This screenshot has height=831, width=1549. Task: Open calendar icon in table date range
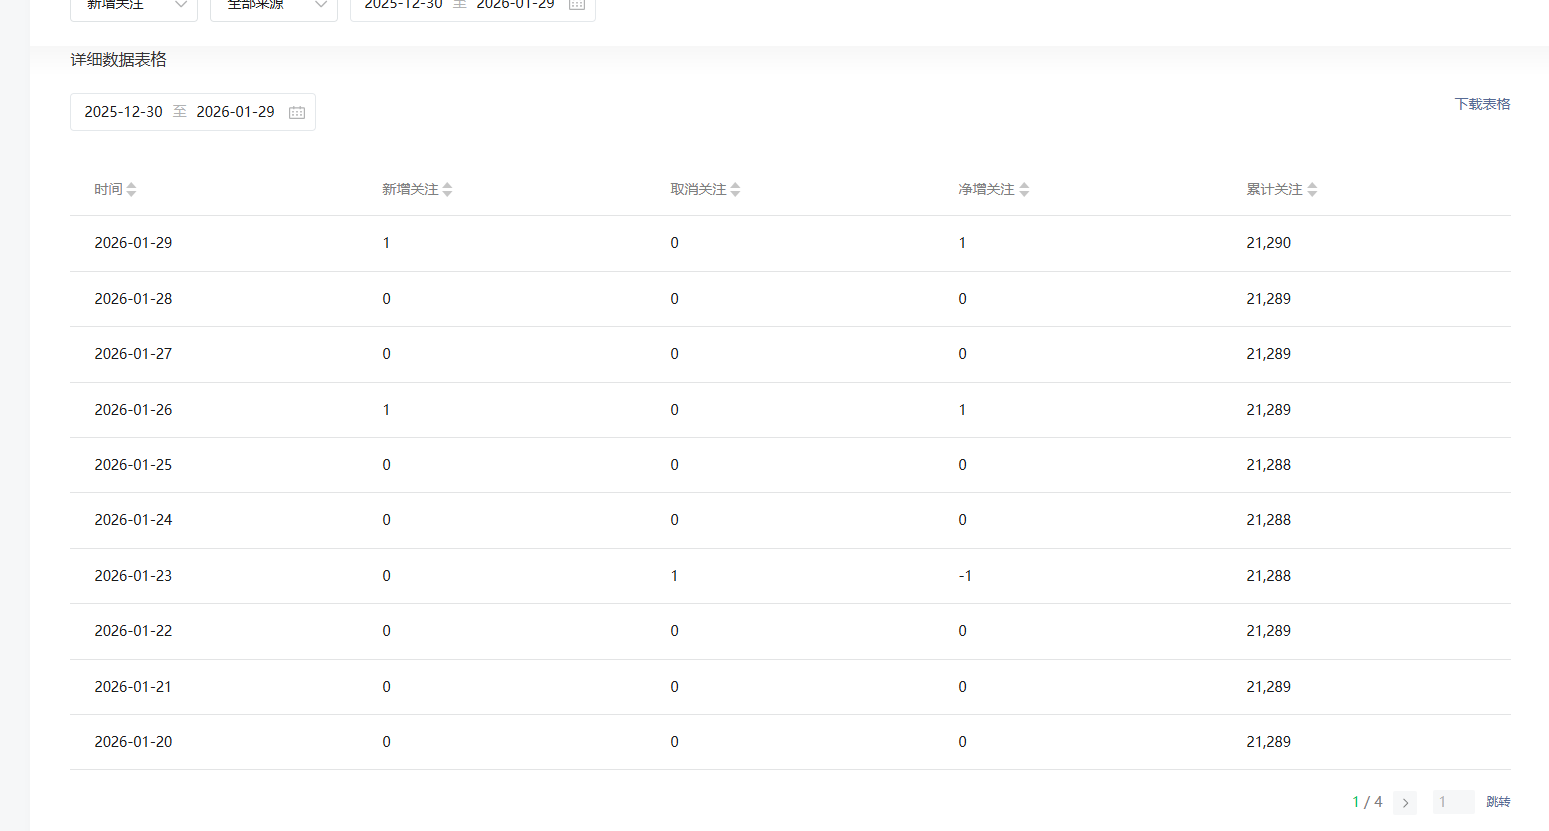pyautogui.click(x=297, y=112)
